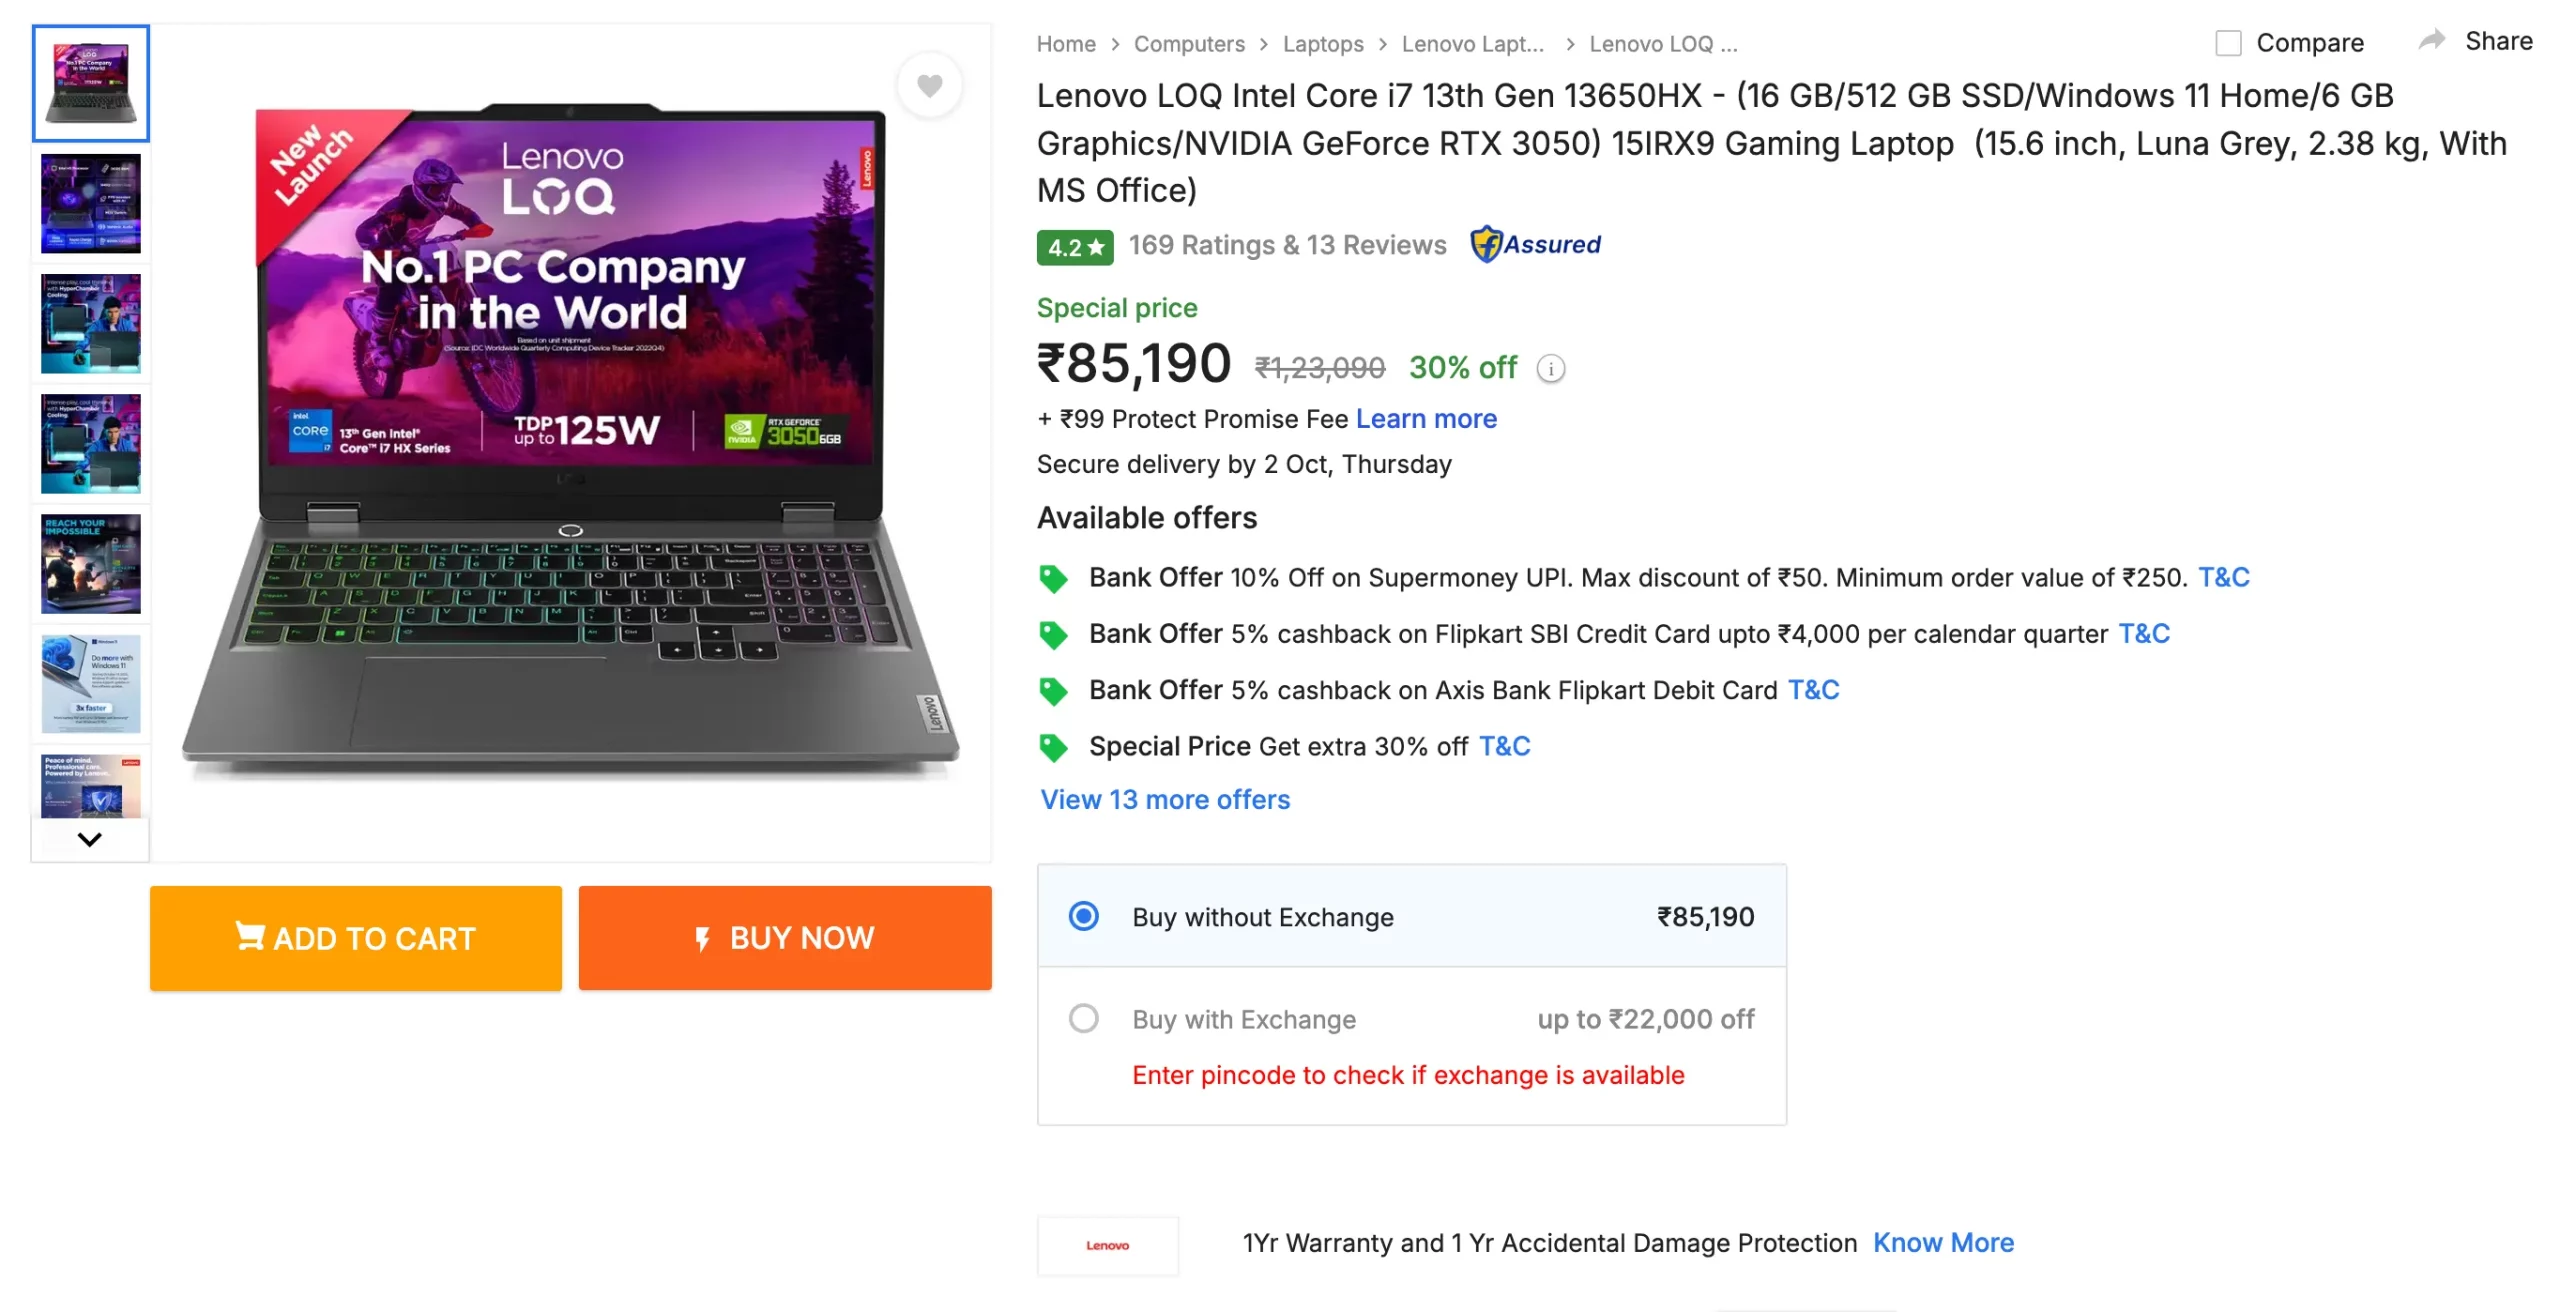Select the second product image thumbnail
This screenshot has width=2560, height=1312.
(x=90, y=204)
